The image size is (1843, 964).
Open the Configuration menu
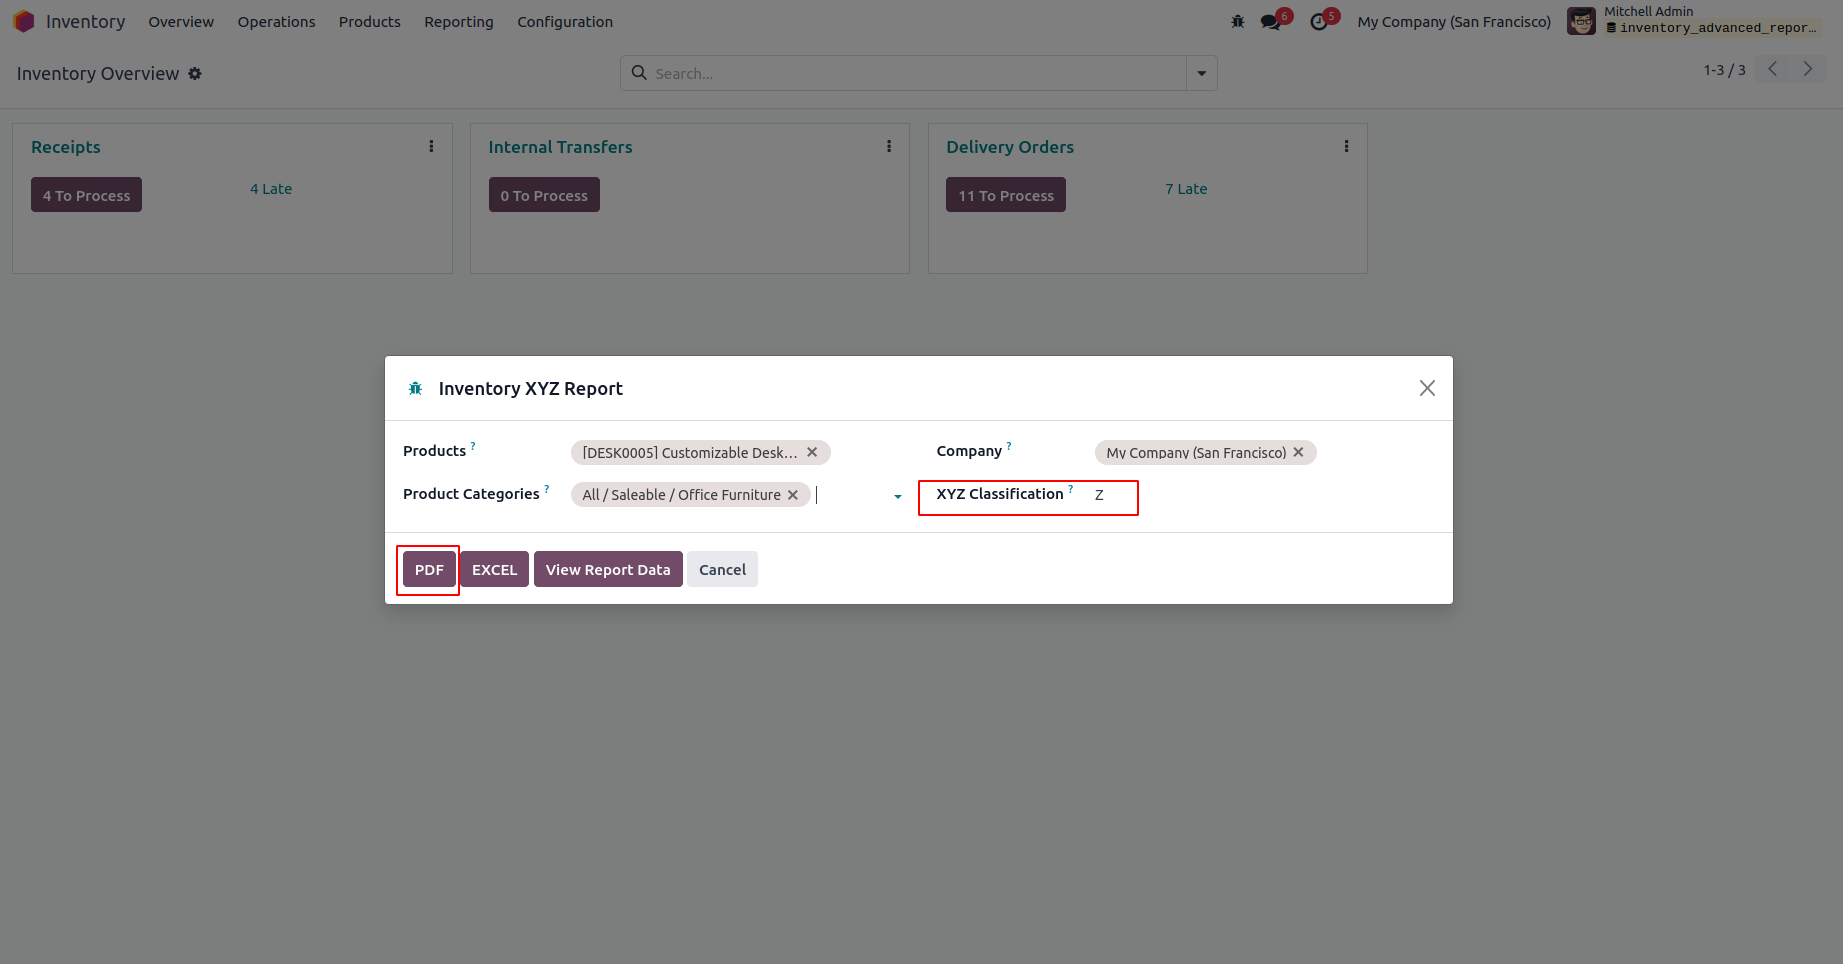click(564, 22)
